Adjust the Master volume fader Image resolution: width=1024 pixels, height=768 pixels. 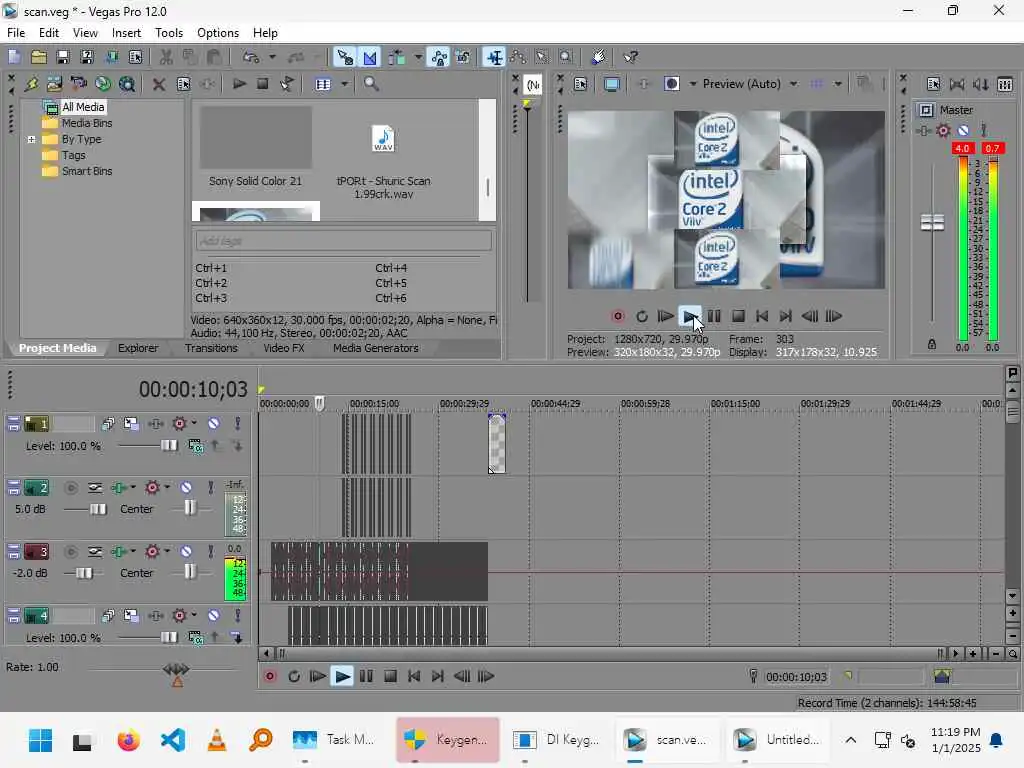coord(932,223)
